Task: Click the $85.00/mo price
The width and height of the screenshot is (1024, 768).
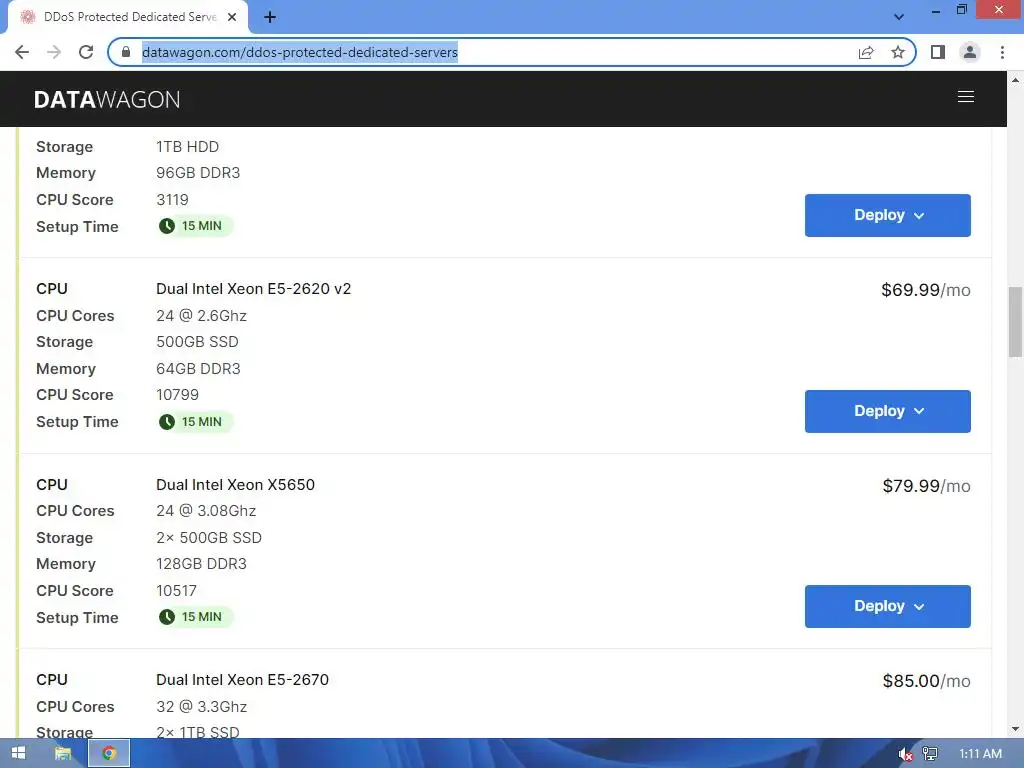Action: point(926,681)
